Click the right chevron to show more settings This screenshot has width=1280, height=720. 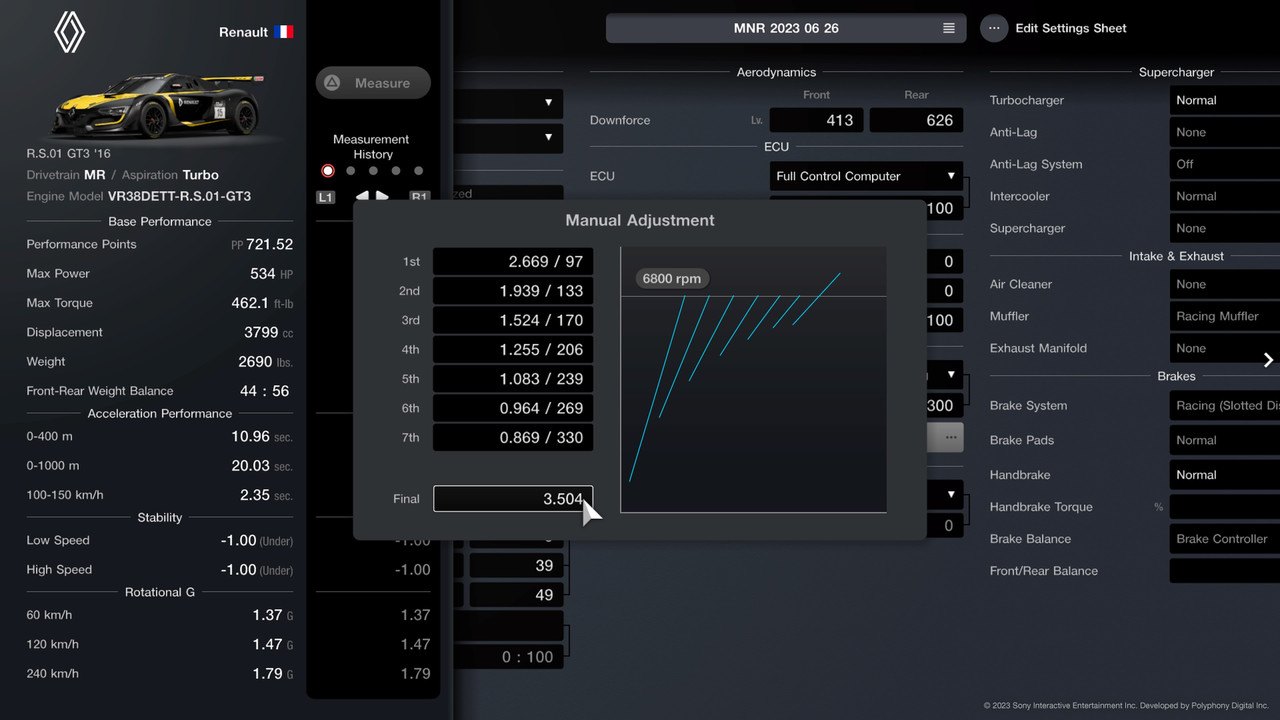[1268, 360]
